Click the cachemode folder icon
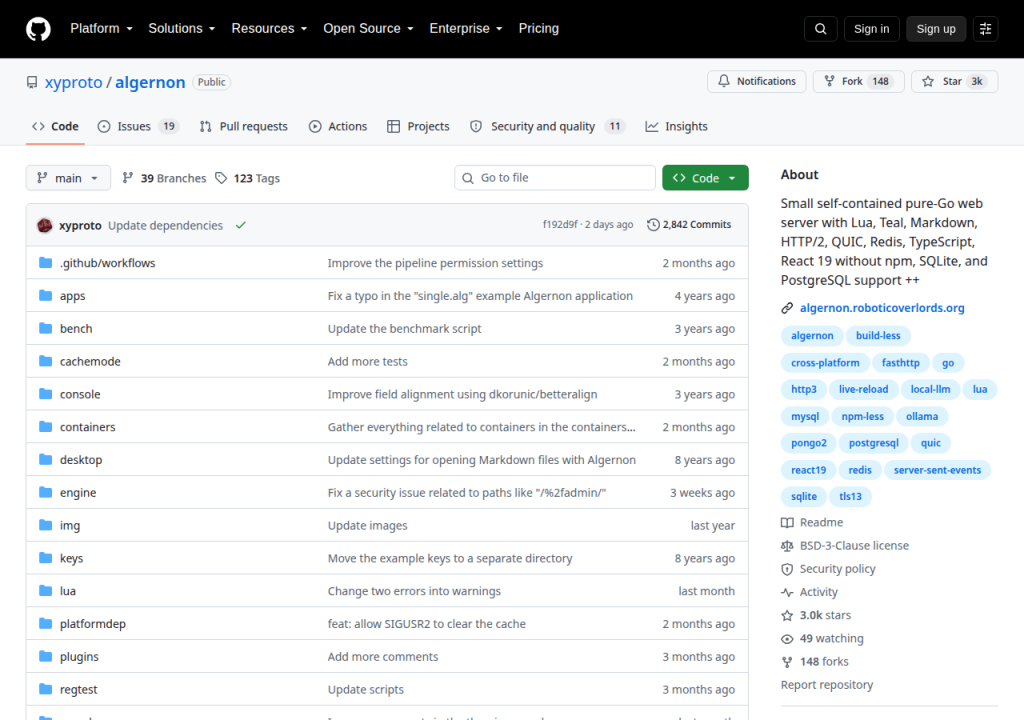This screenshot has height=720, width=1024. tap(45, 361)
